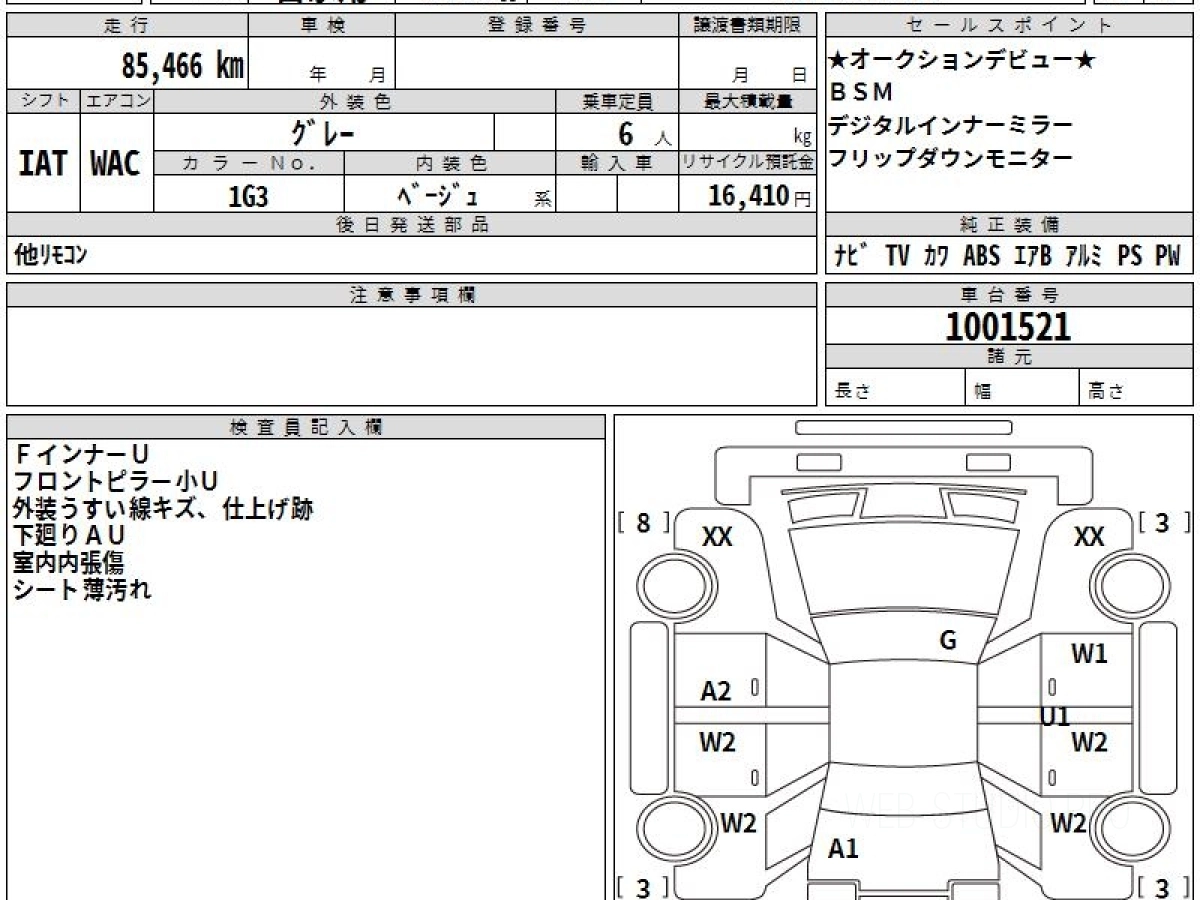Click the 譲渡書類期限 header
The width and height of the screenshot is (1200, 900).
(748, 26)
